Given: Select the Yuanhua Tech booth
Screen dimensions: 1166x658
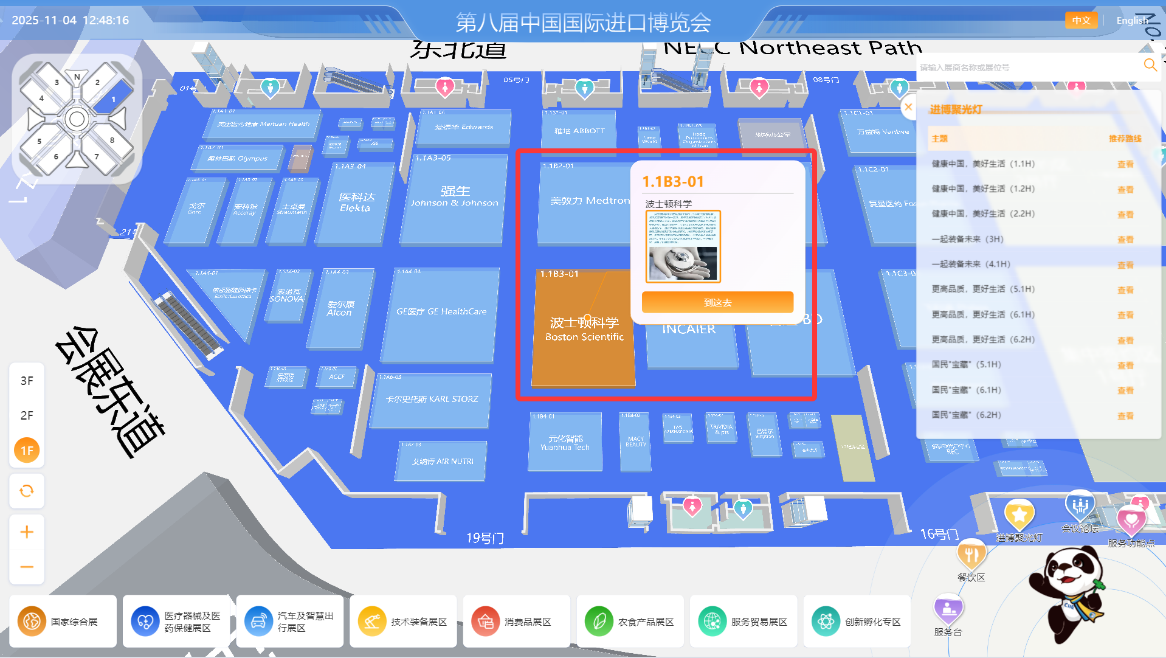Looking at the screenshot, I should coord(564,442).
